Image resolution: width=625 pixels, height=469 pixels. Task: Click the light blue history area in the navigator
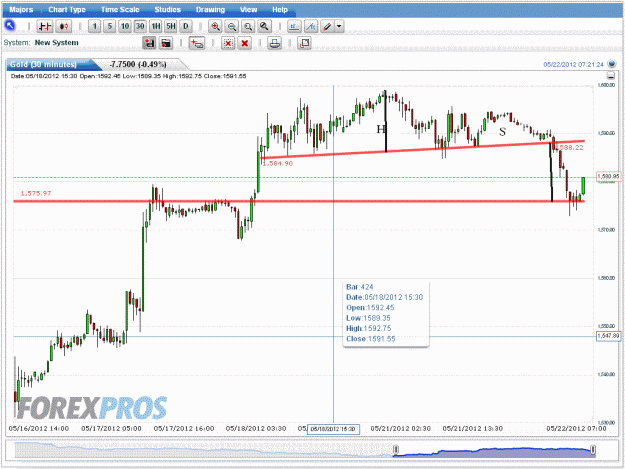click(203, 450)
